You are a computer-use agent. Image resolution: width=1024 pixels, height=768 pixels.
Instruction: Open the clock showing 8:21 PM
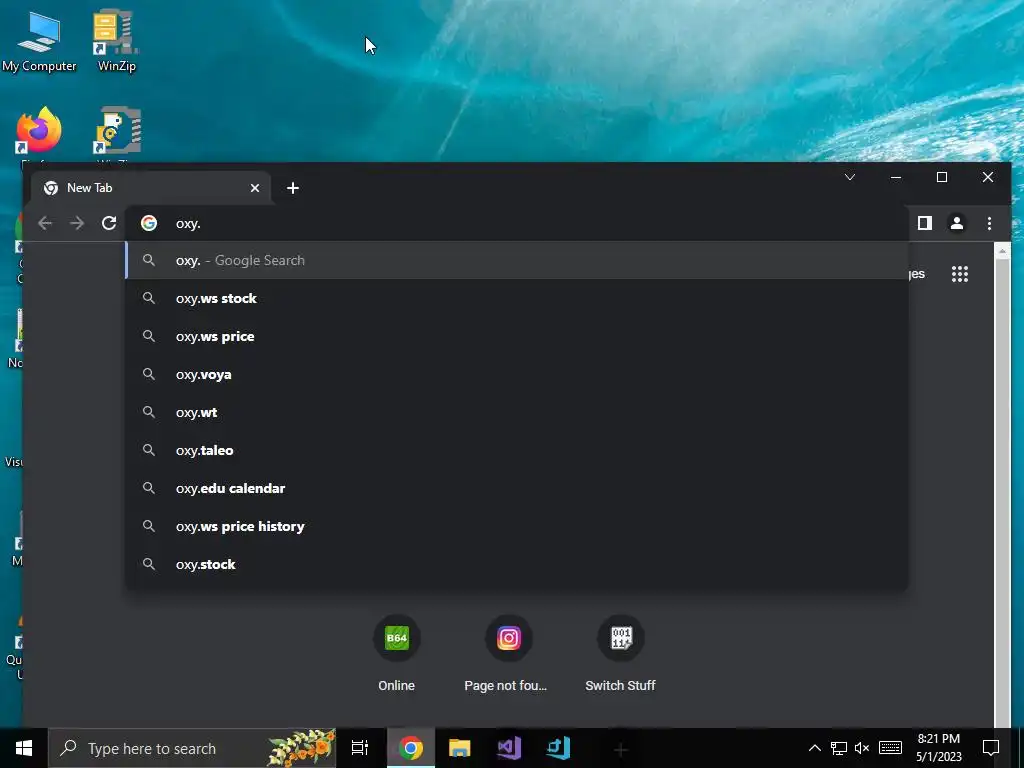click(938, 748)
